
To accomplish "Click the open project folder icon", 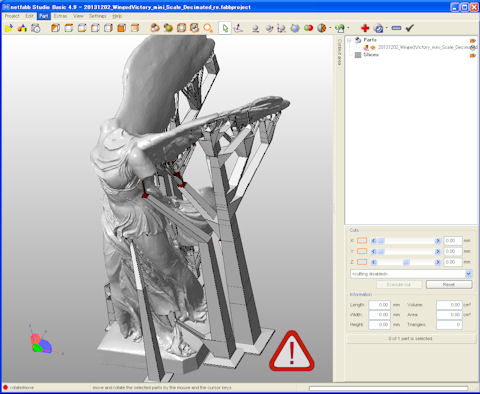I will [9, 28].
